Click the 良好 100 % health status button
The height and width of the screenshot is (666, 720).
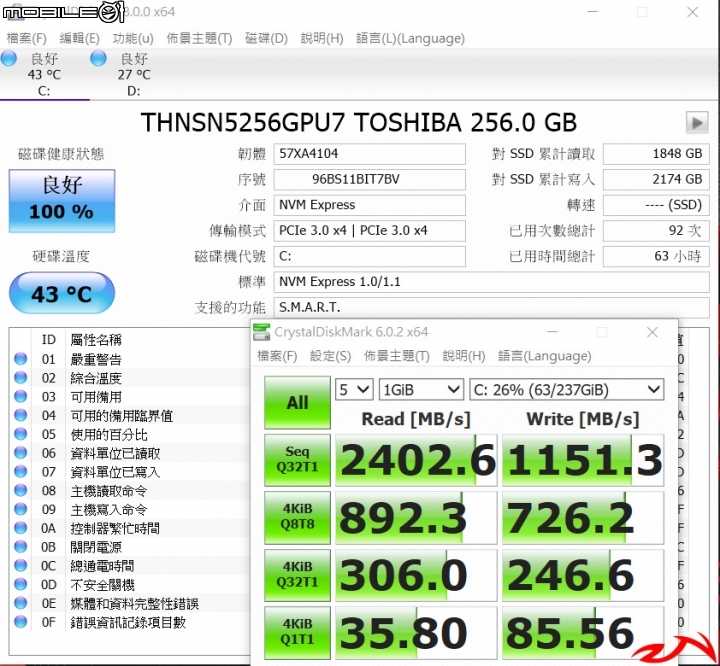pos(62,201)
